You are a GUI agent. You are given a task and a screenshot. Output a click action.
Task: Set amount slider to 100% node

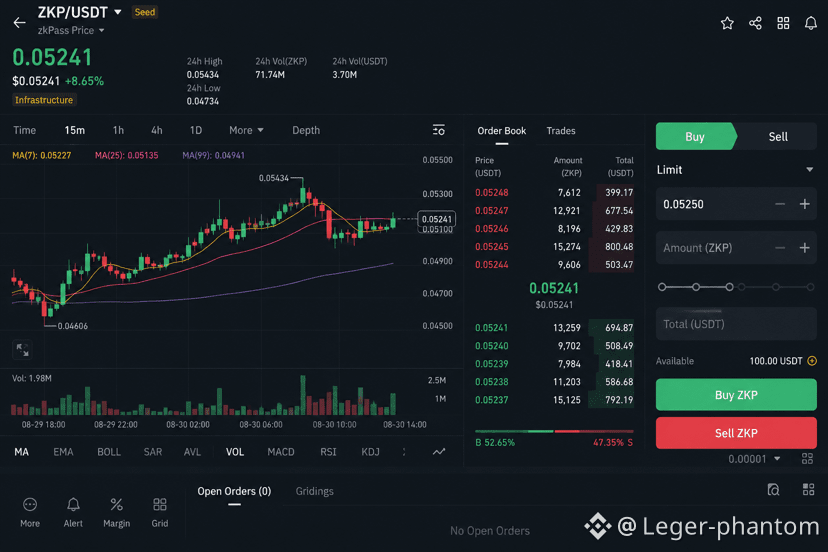pyautogui.click(x=810, y=287)
